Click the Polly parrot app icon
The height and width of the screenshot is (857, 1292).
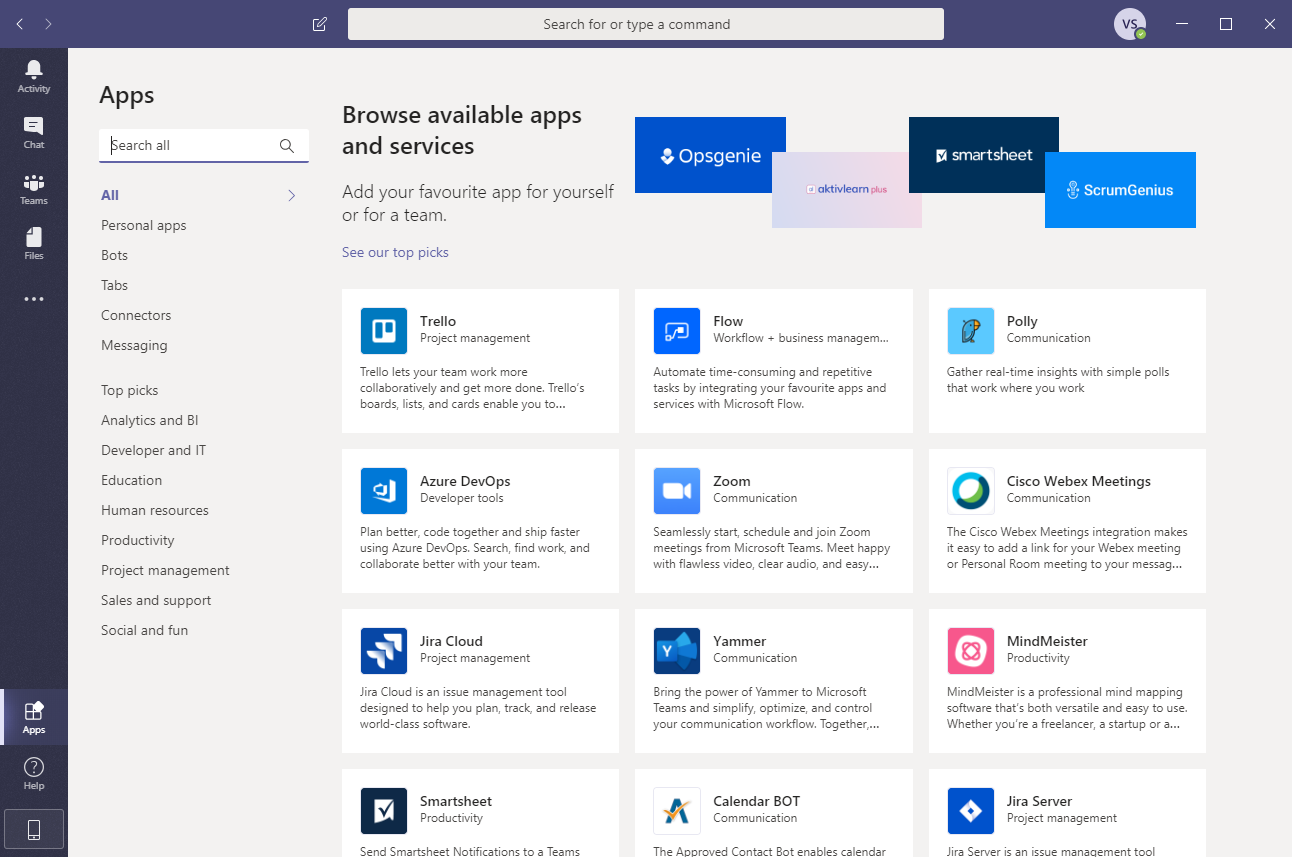[x=971, y=331]
